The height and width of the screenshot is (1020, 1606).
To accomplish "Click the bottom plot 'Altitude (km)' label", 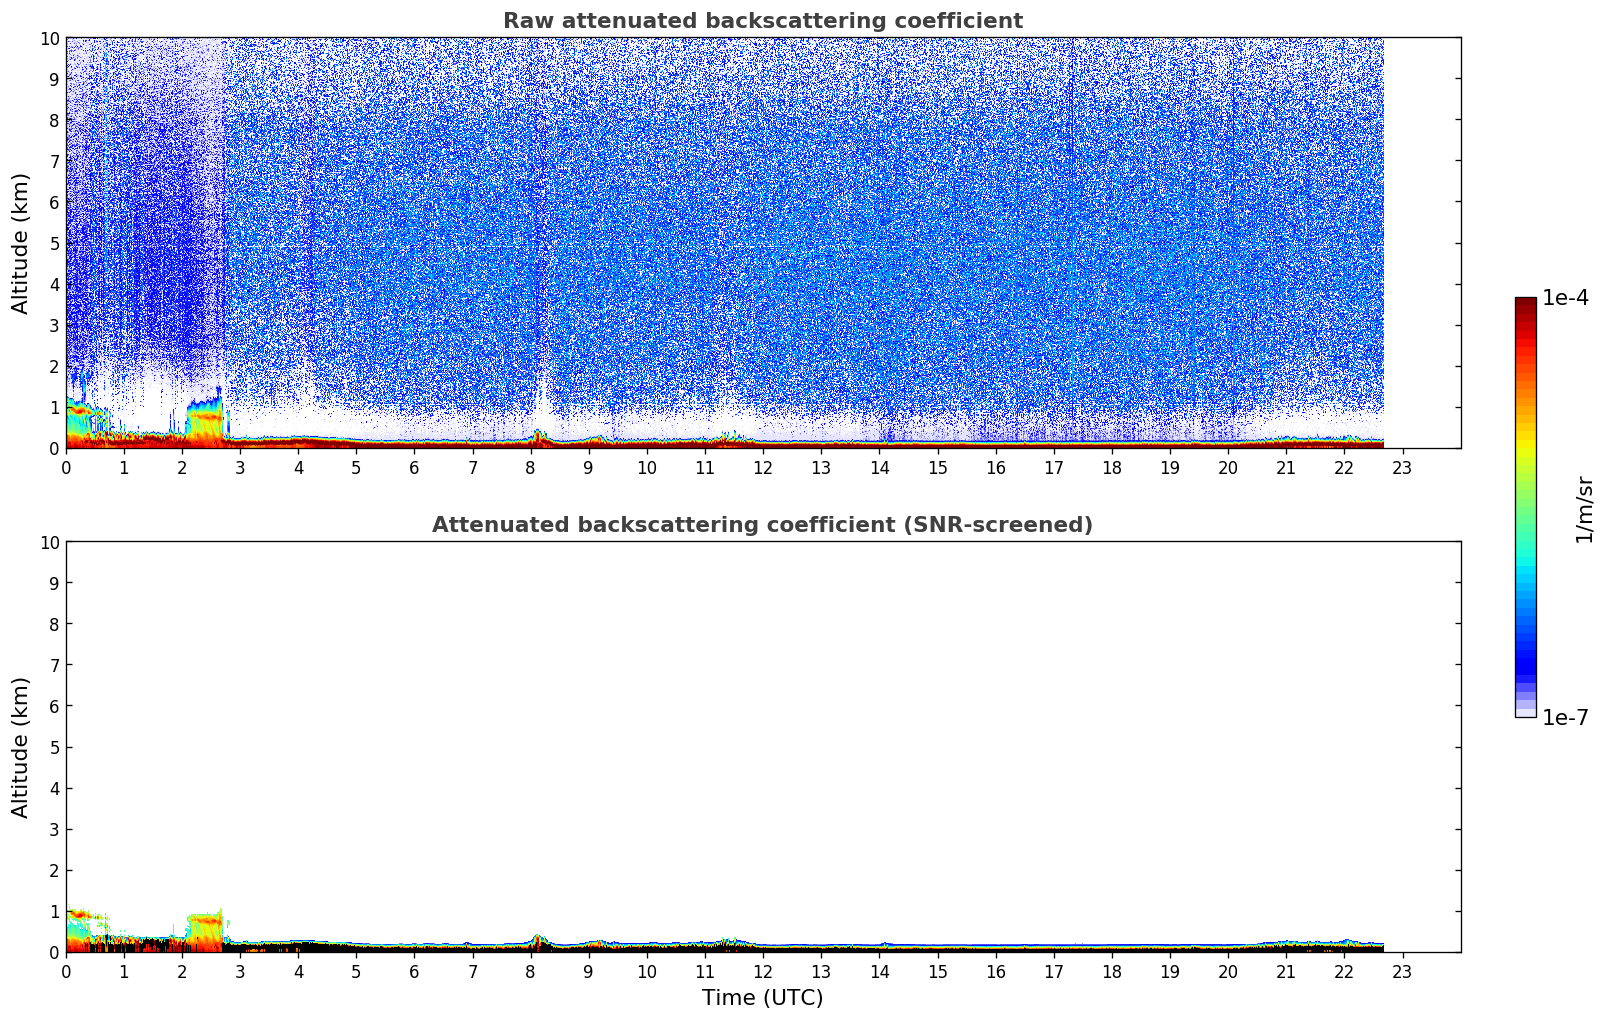I will (x=21, y=747).
